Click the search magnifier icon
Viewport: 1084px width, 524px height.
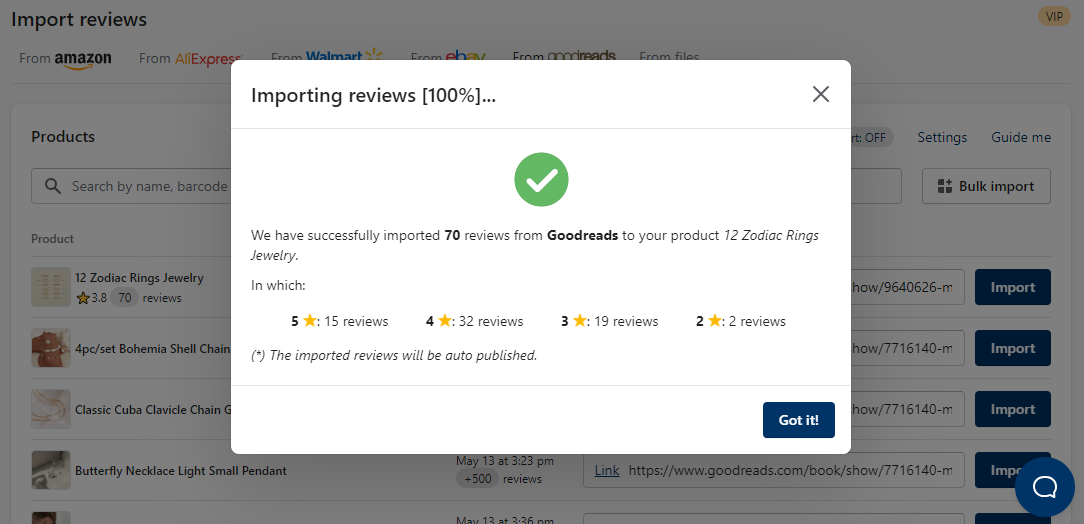coord(52,186)
